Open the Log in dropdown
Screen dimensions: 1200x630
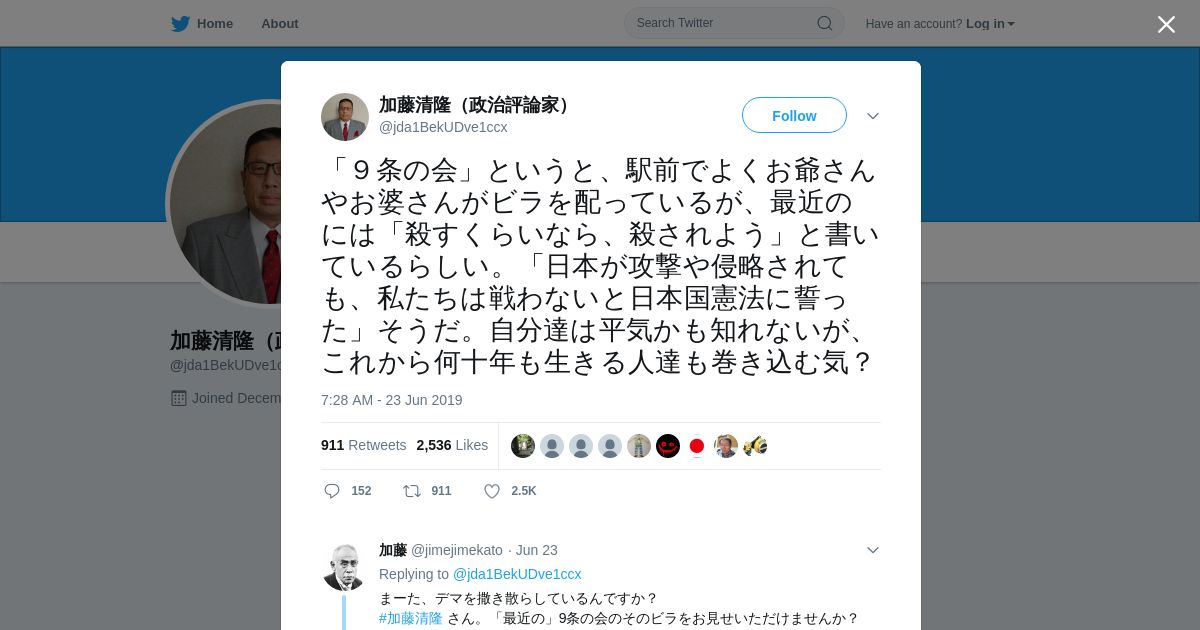pos(991,24)
